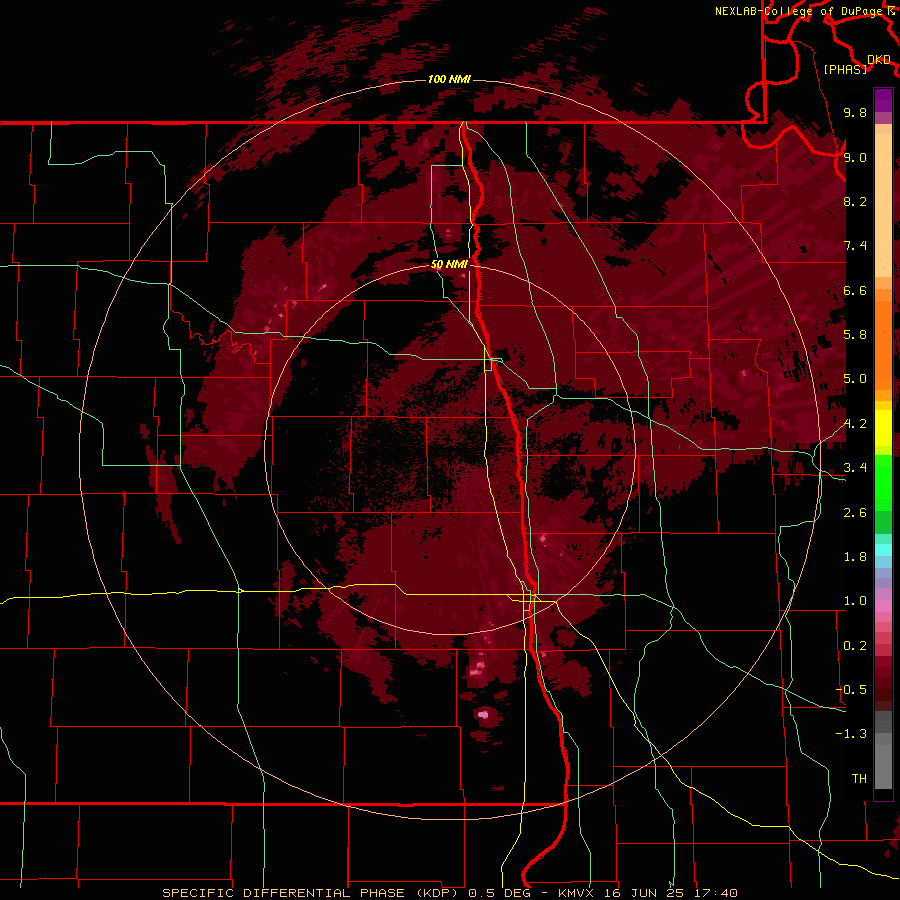900x900 pixels.
Task: Click the 8.2 value on the scale
Action: pyautogui.click(x=855, y=201)
